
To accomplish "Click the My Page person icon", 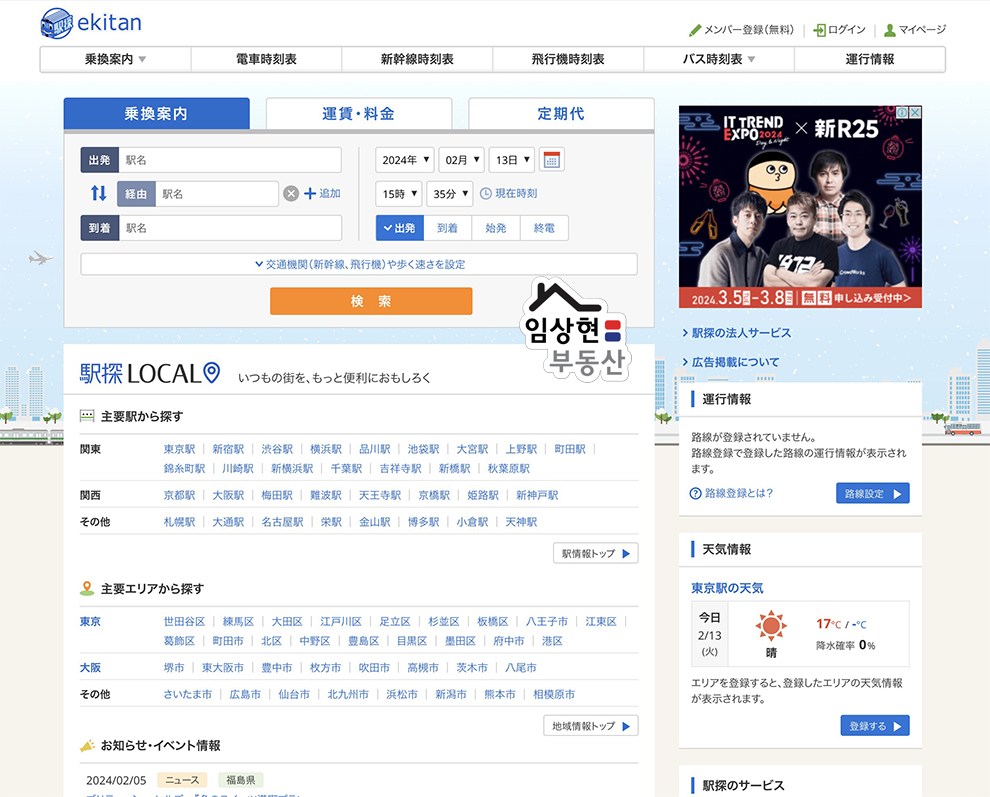I will (890, 30).
